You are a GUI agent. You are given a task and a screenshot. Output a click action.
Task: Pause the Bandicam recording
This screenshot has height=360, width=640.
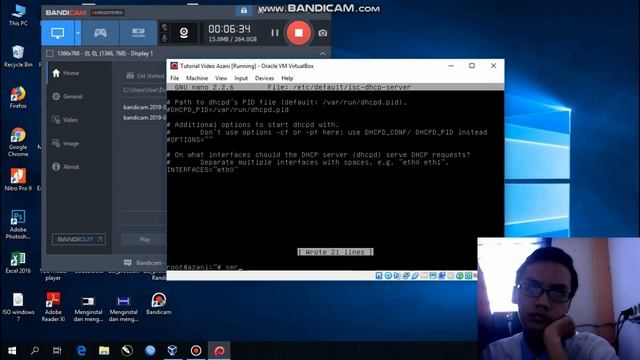tap(275, 33)
